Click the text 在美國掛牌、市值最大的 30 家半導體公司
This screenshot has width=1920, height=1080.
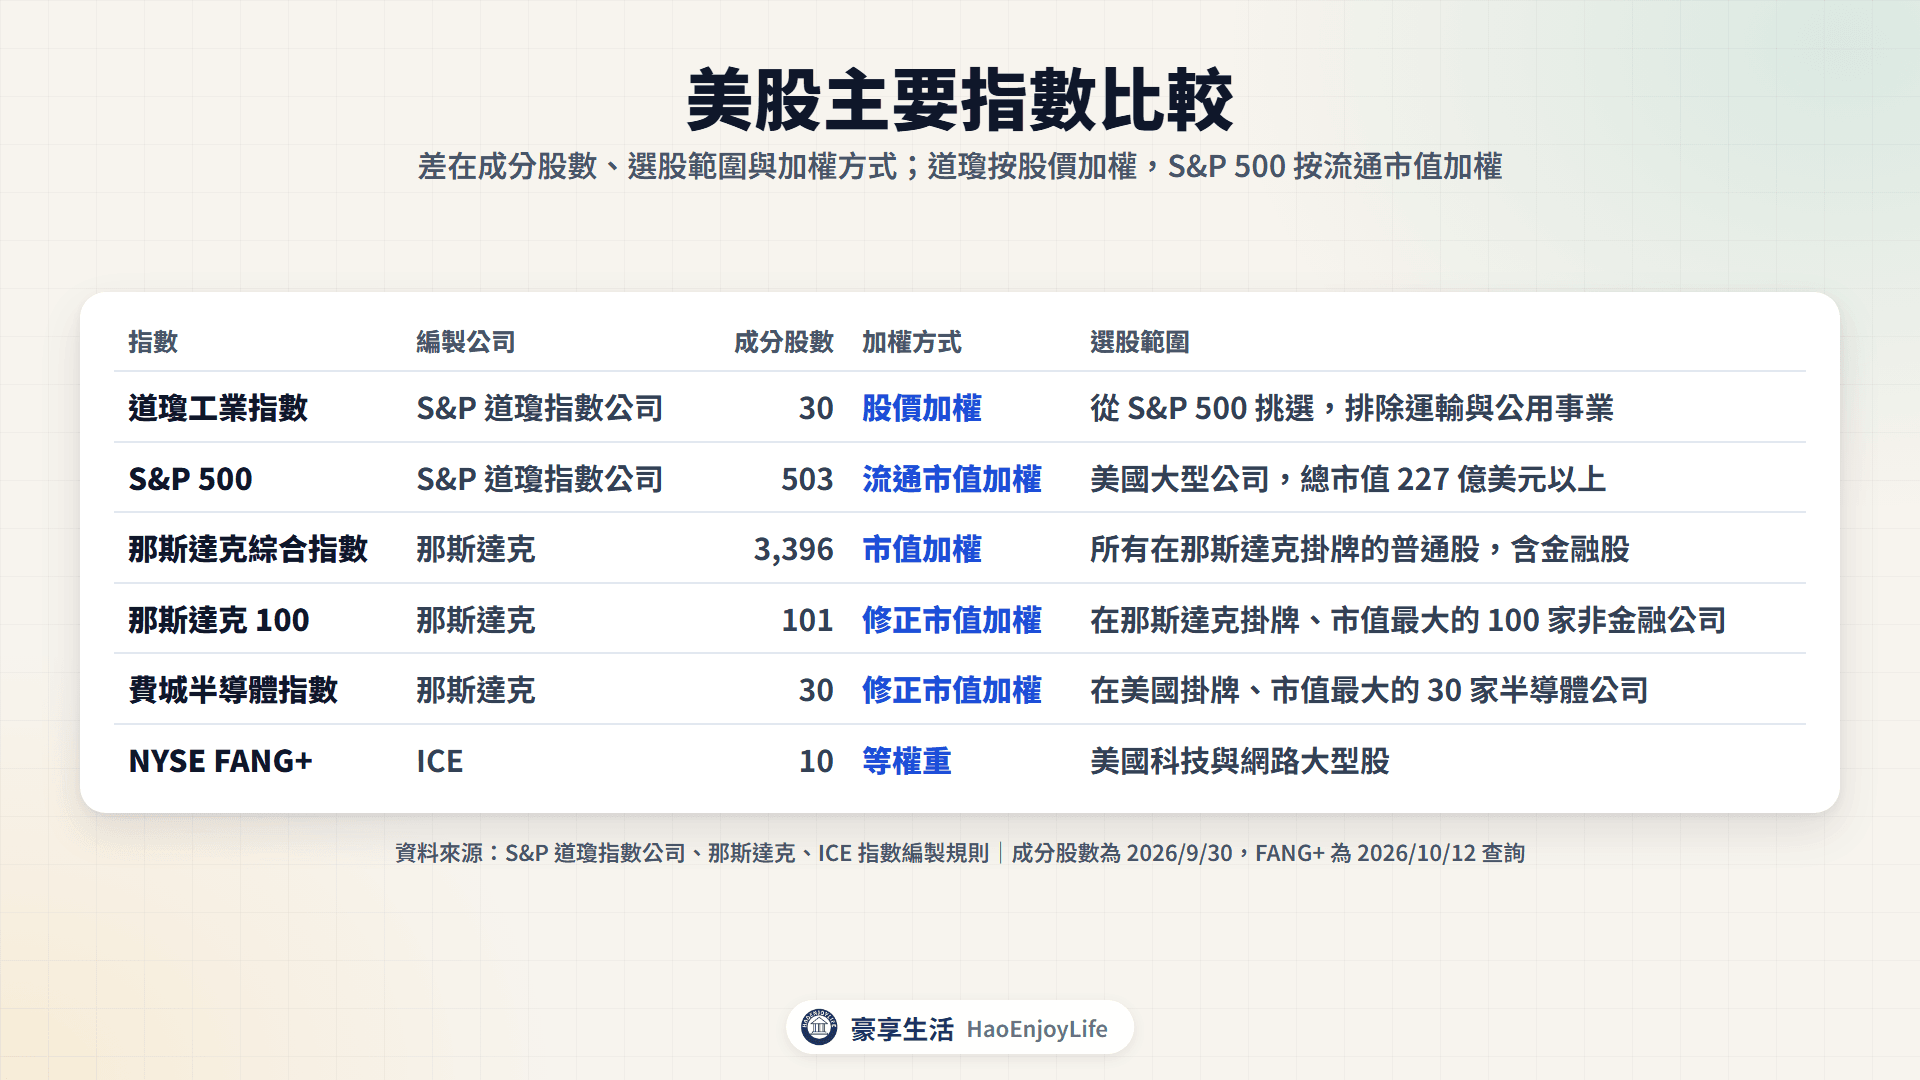pyautogui.click(x=1369, y=690)
